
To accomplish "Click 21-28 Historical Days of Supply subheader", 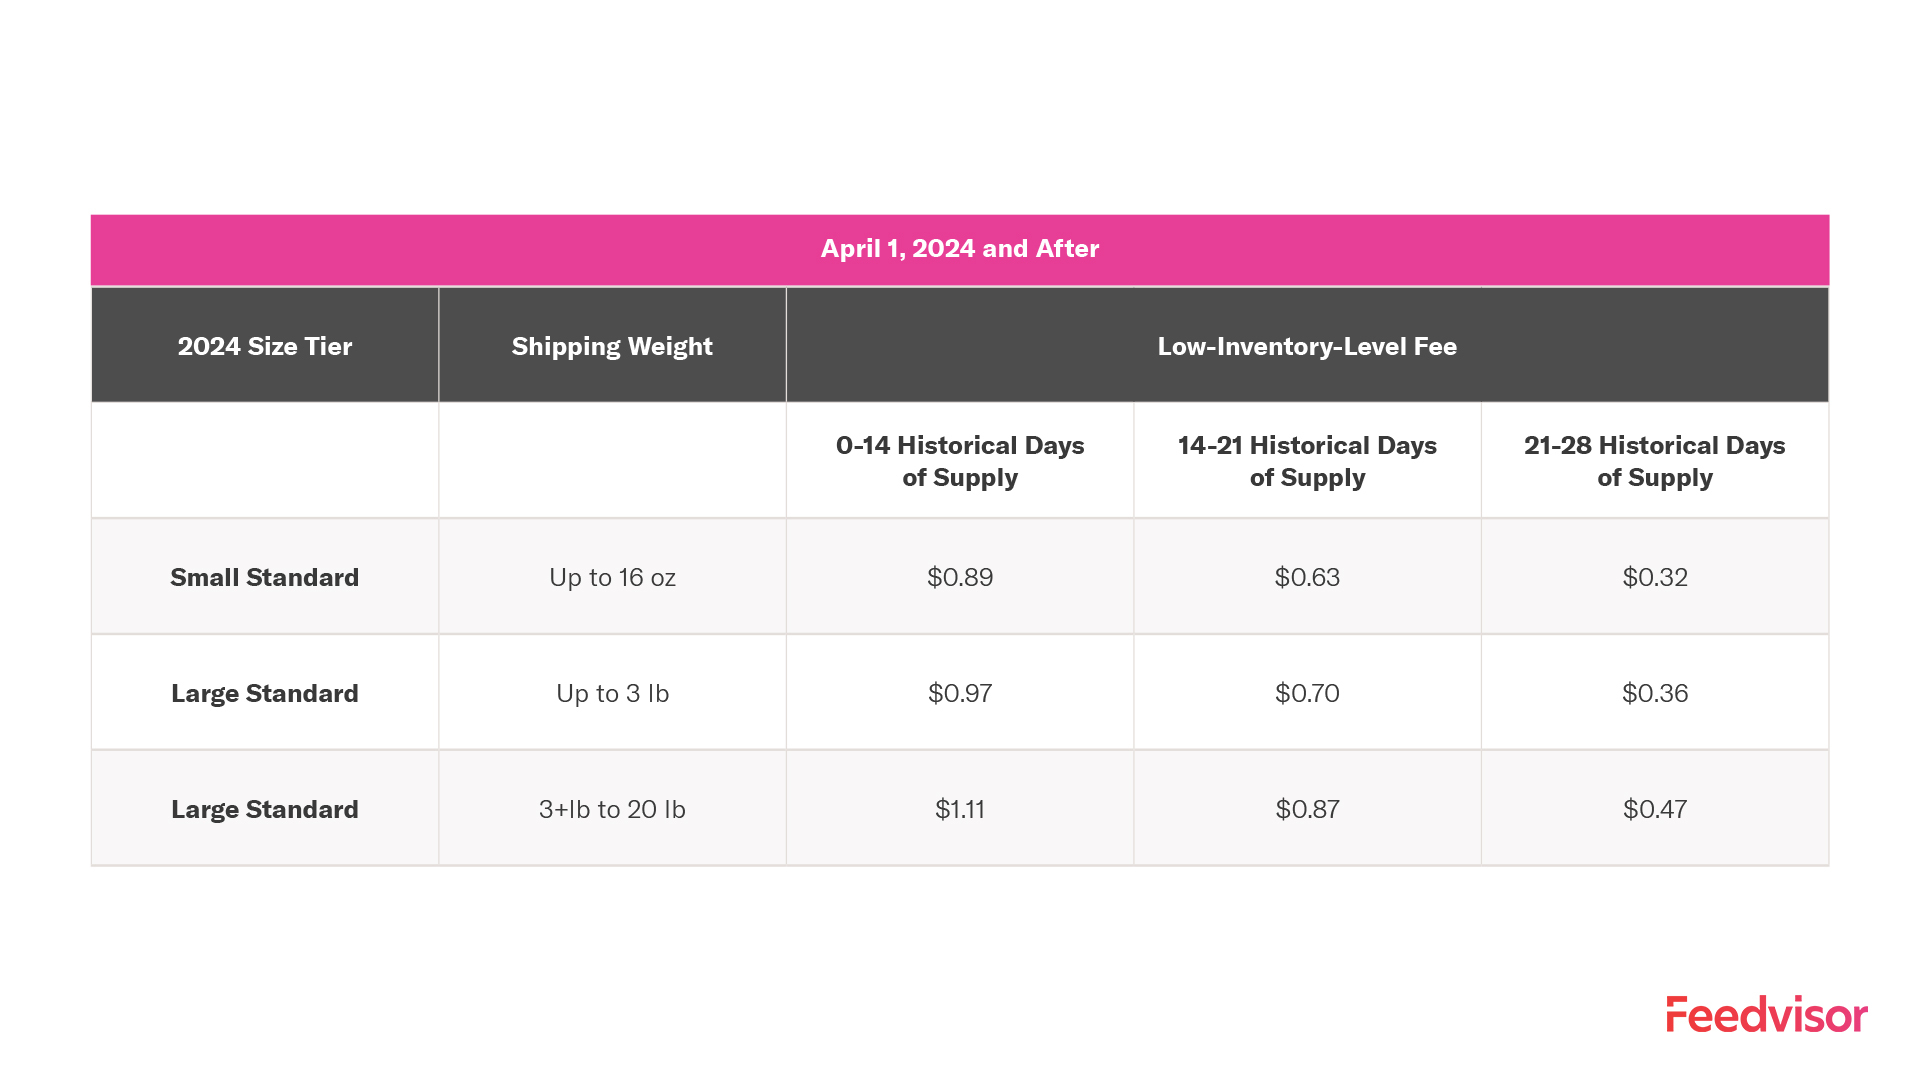I will pos(1654,461).
